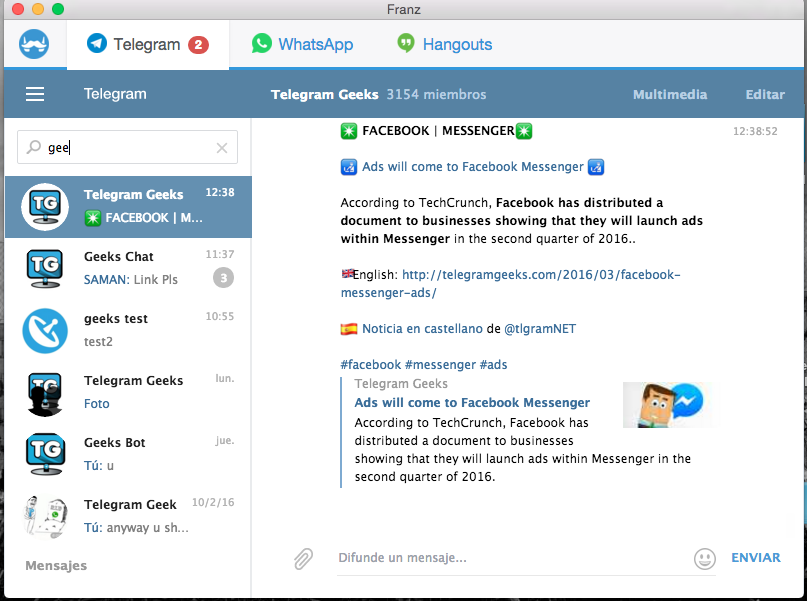Open the Franz mustache logo icon
The image size is (807, 601).
tap(34, 44)
